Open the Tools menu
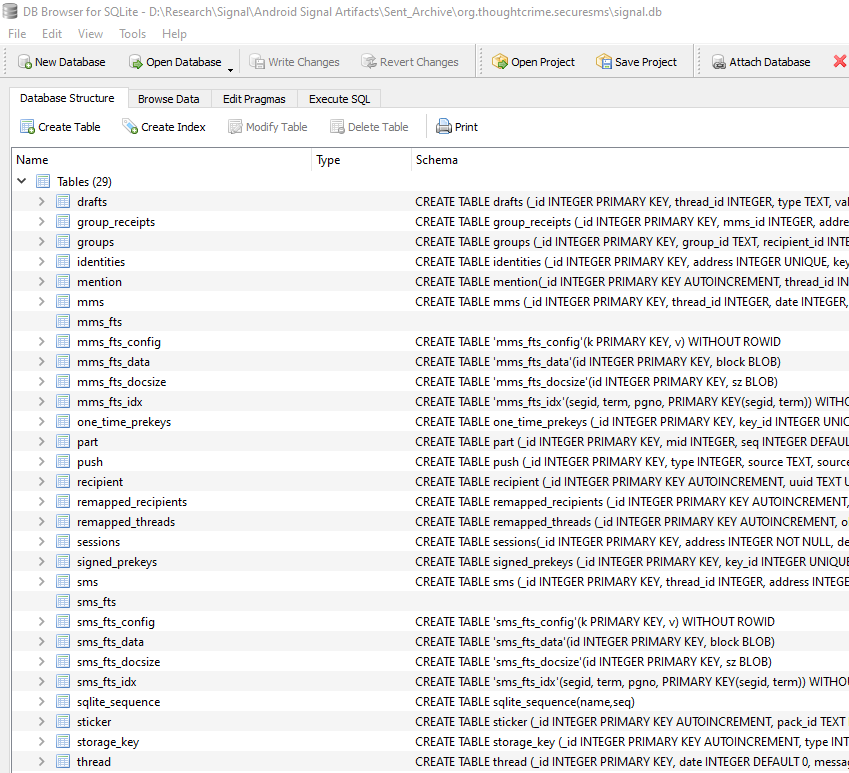Image resolution: width=849 pixels, height=773 pixels. pos(133,34)
